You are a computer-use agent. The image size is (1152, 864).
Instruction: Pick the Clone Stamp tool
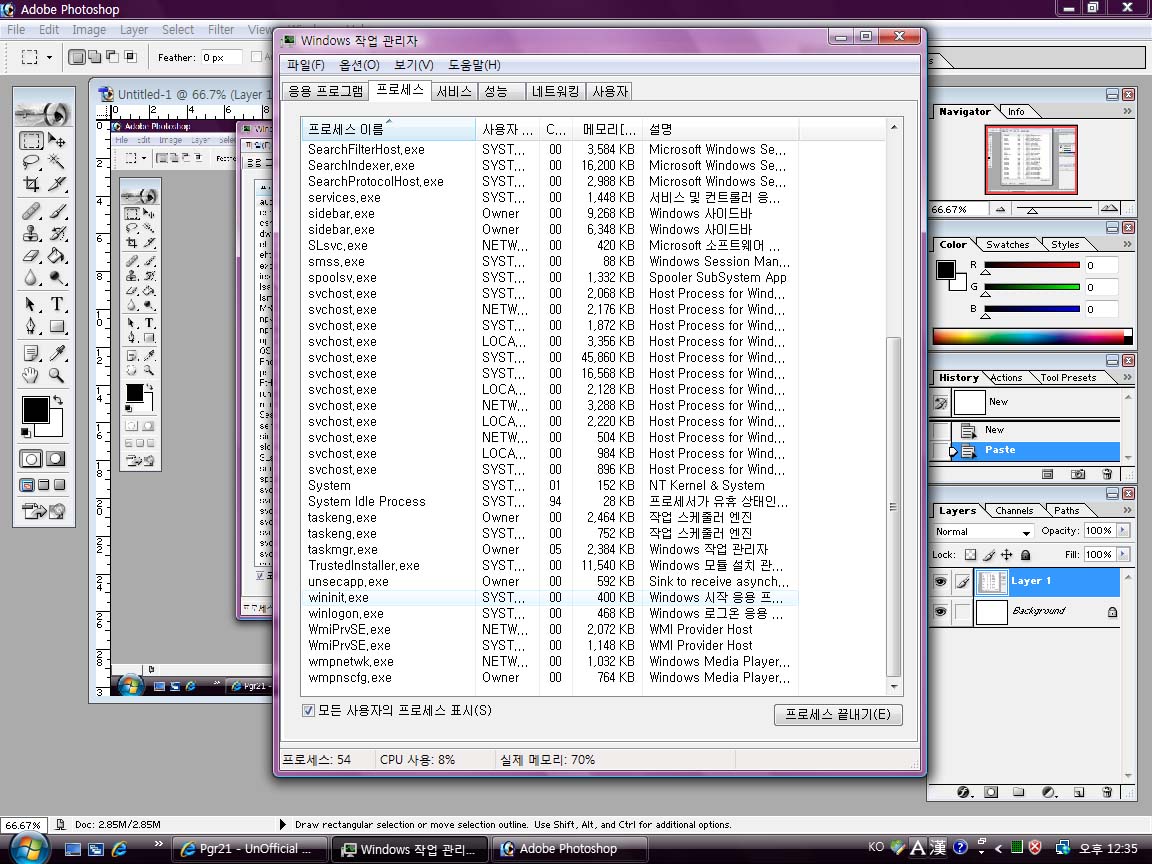click(x=31, y=234)
